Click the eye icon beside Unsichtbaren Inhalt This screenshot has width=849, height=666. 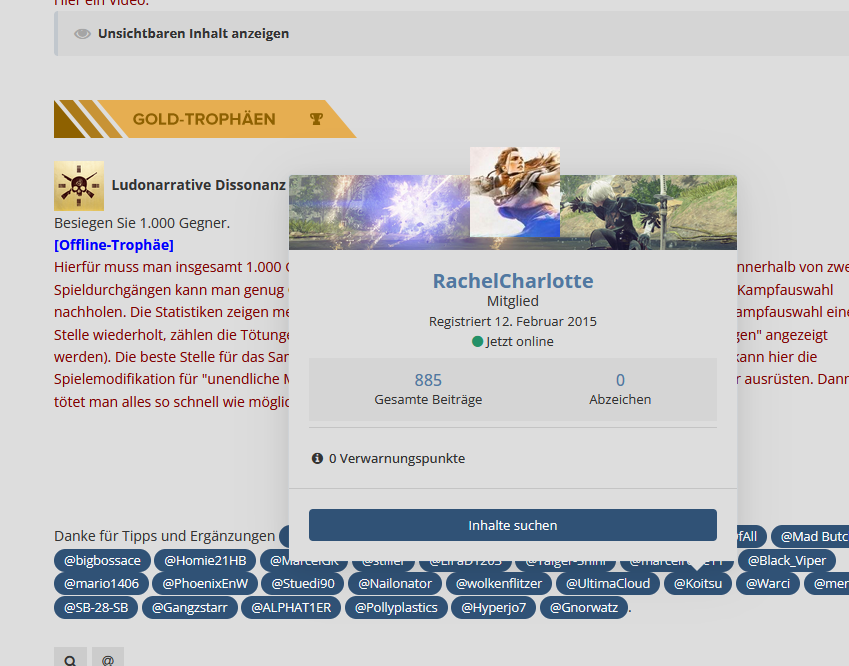tap(82, 33)
